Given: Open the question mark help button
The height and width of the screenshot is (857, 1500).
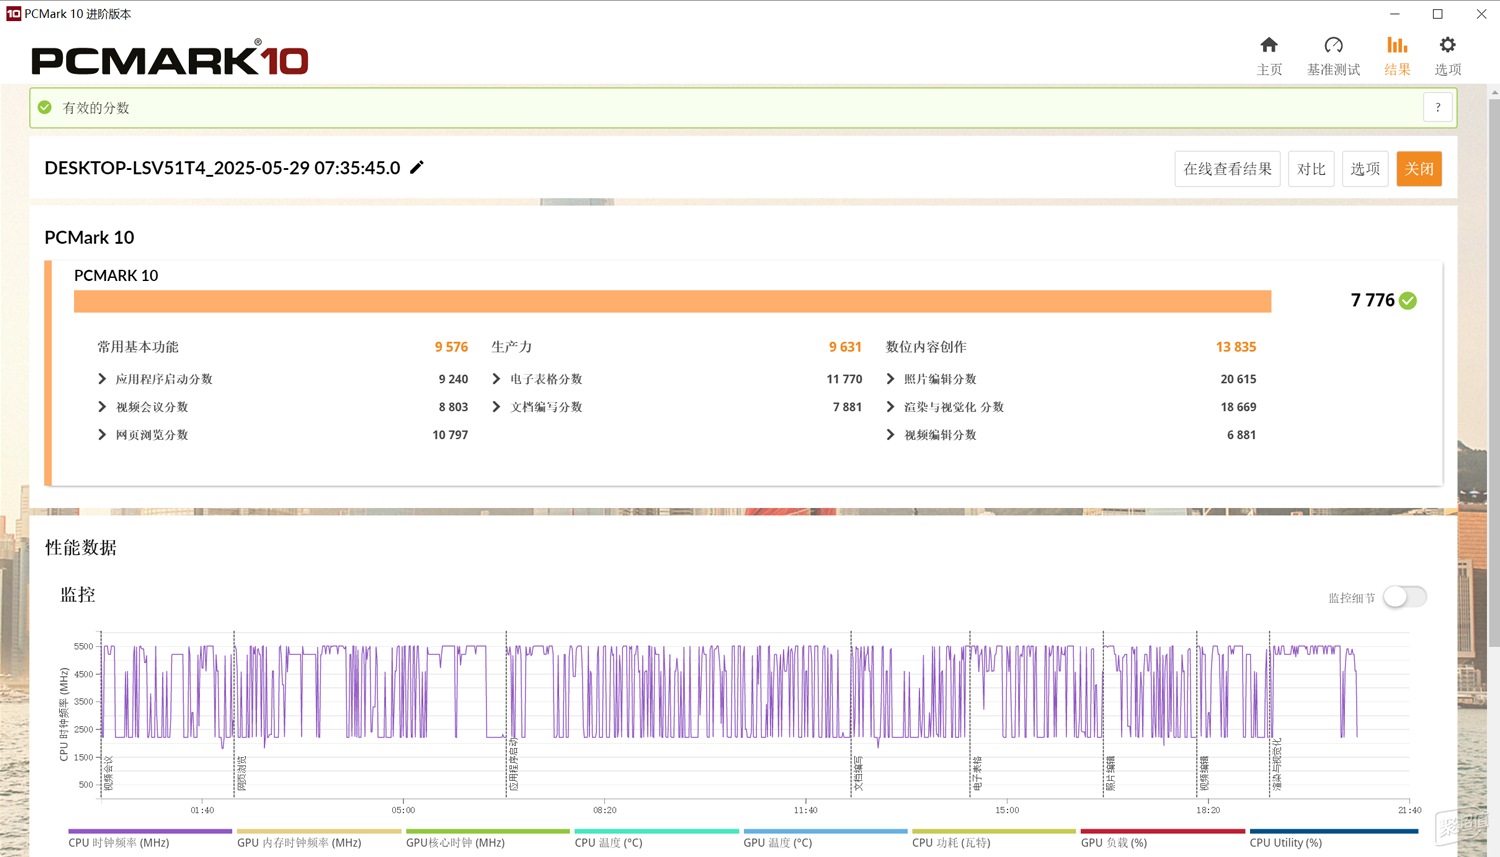Looking at the screenshot, I should click(1437, 107).
